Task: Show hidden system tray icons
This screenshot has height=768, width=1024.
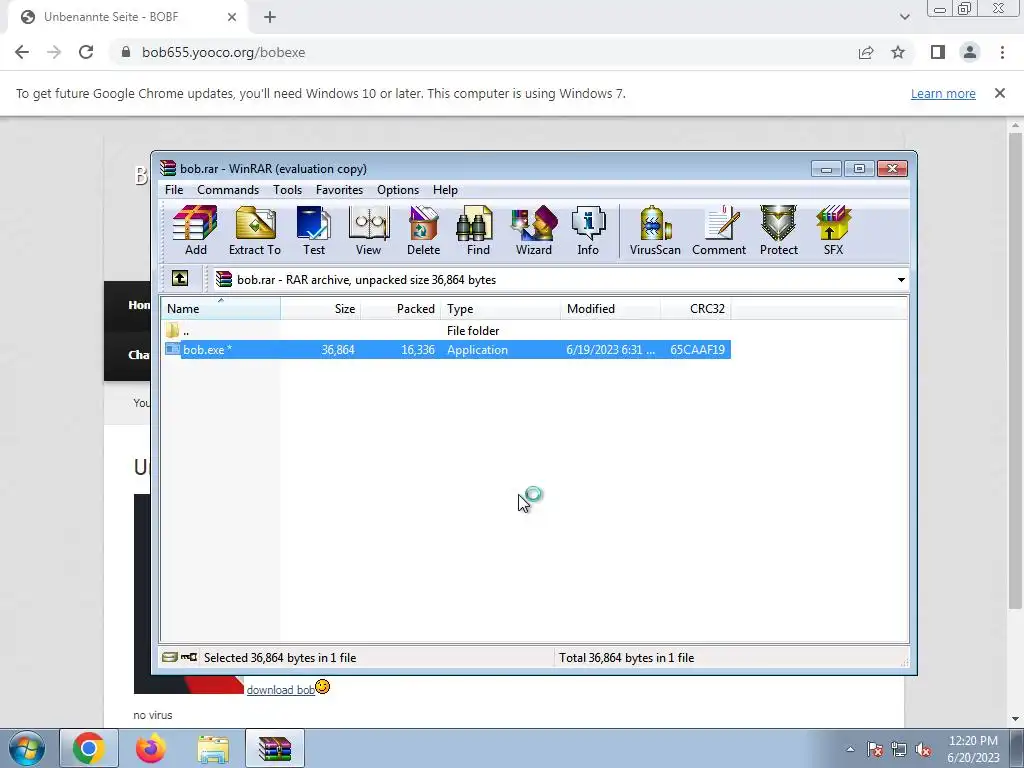Action: [850, 749]
